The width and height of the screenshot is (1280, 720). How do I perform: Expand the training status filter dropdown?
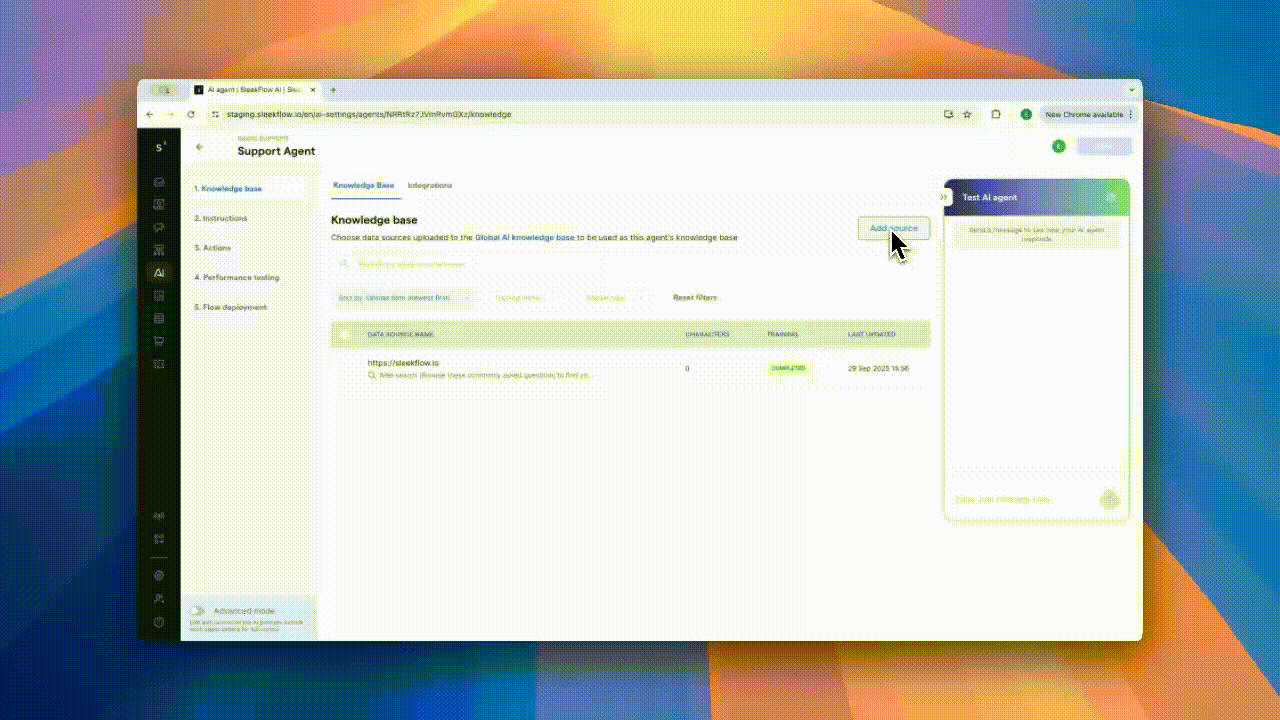(x=520, y=297)
